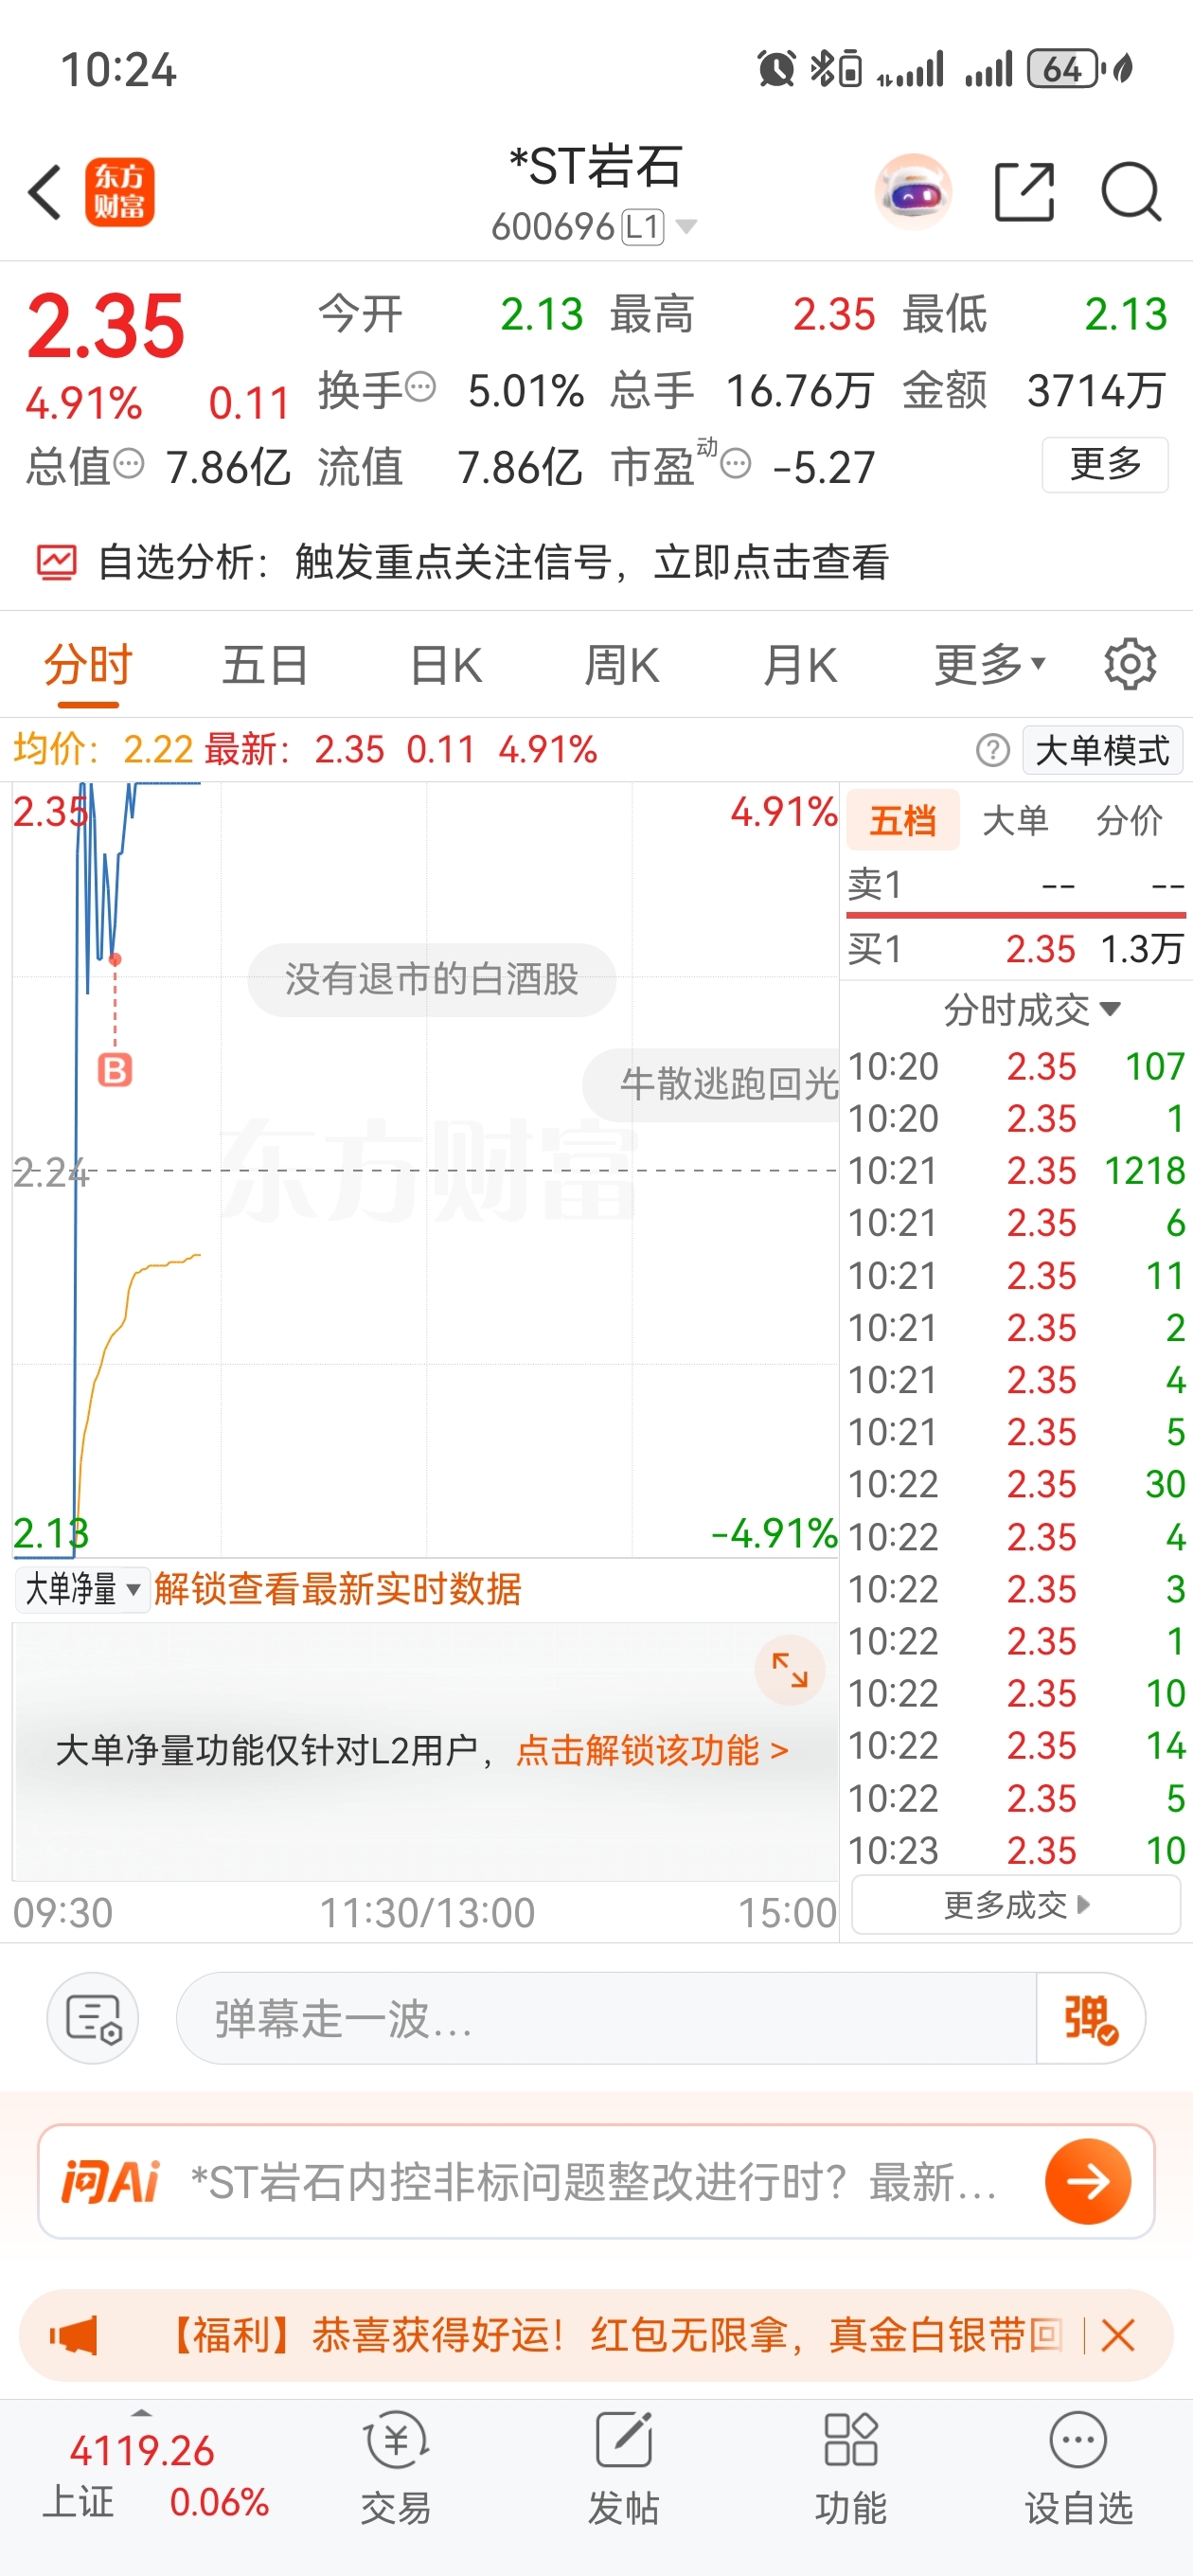
Task: Expand the 更多 chart period dropdown
Action: [990, 664]
